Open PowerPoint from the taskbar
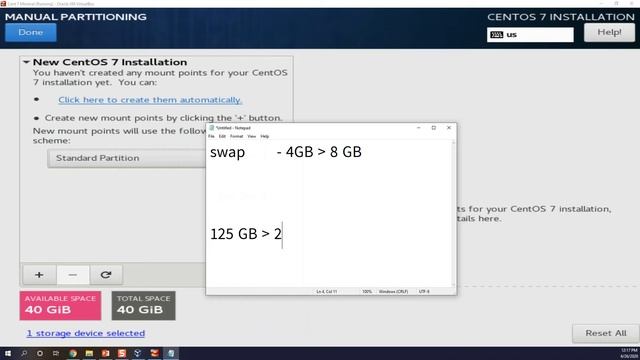 (x=106, y=353)
